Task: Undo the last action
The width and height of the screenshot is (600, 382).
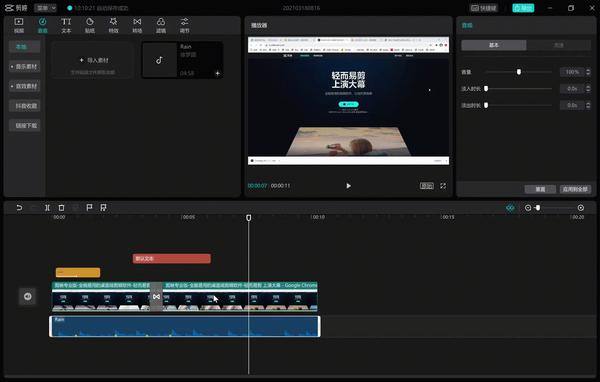Action: pyautogui.click(x=19, y=207)
